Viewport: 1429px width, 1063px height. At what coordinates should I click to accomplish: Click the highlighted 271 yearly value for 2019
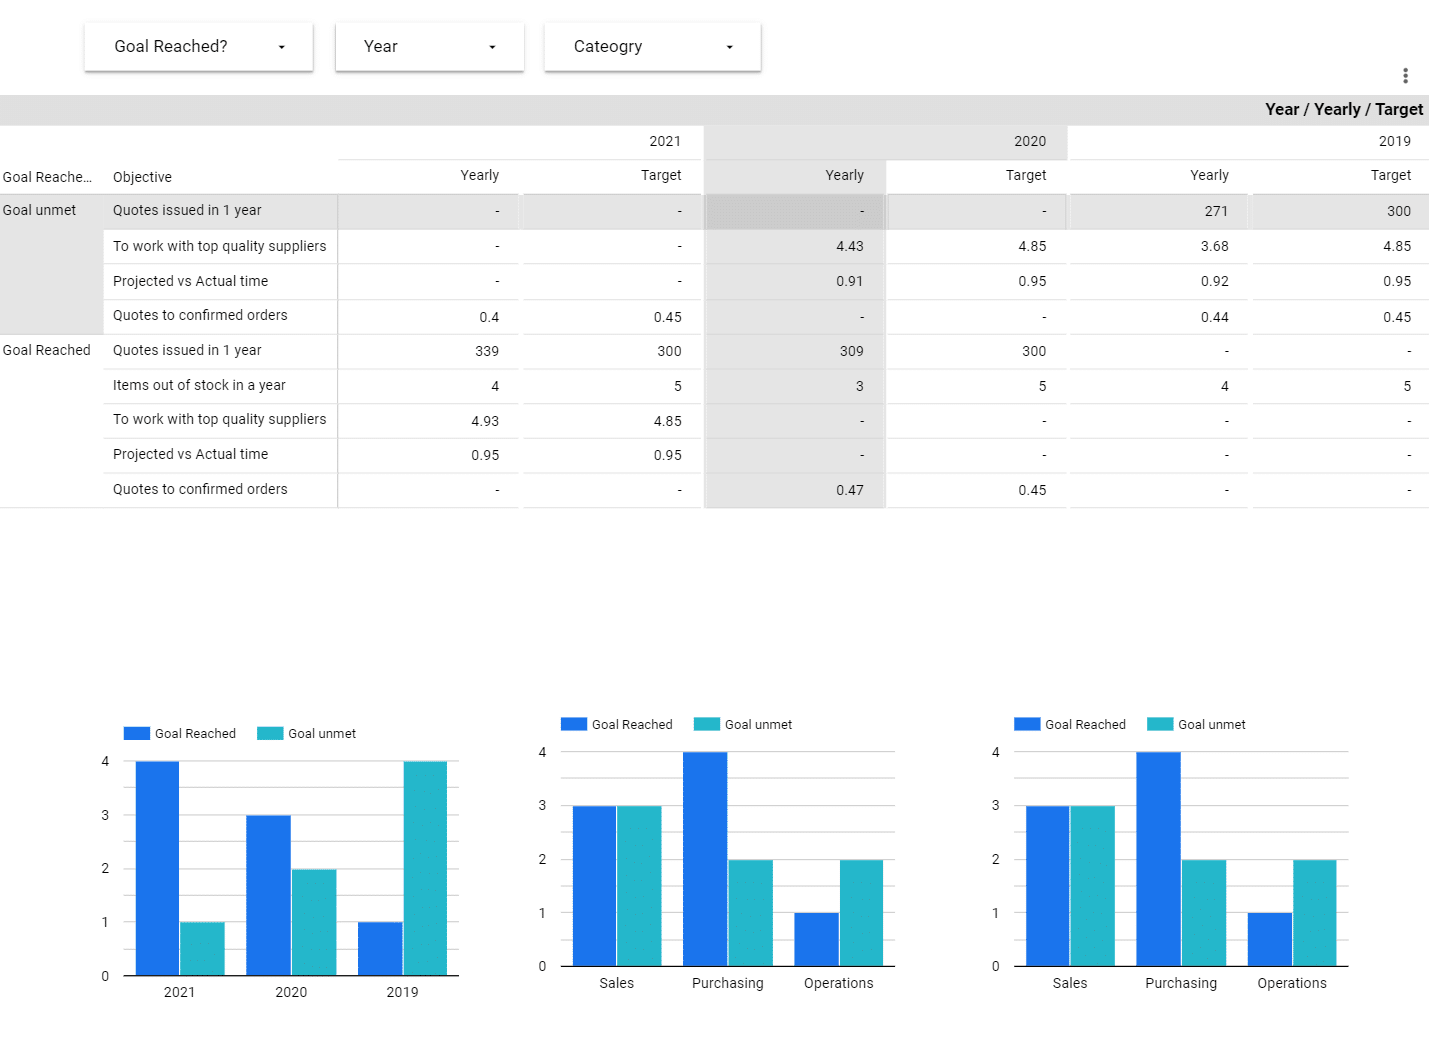coord(1216,210)
